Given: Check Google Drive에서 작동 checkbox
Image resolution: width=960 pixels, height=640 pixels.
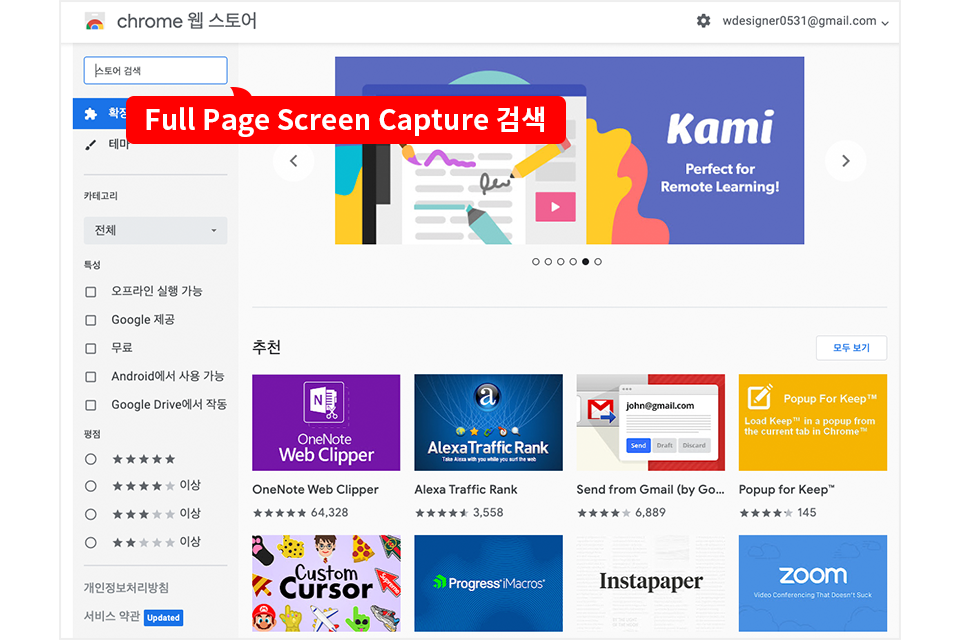Looking at the screenshot, I should click(x=91, y=405).
